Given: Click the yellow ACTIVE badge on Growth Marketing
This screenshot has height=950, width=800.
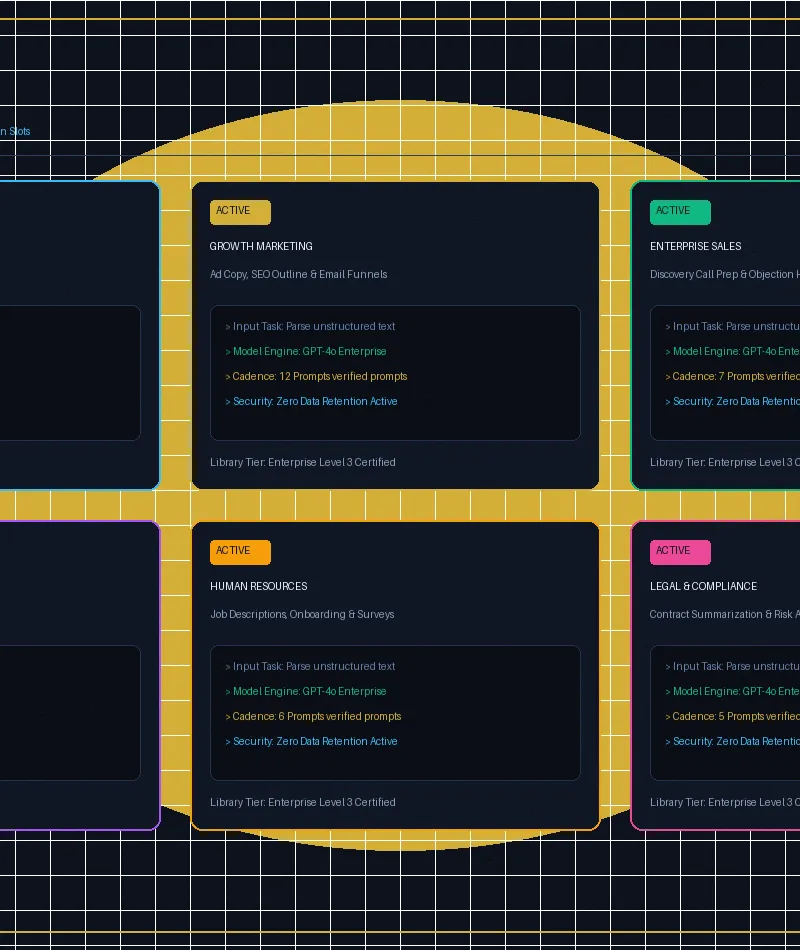Looking at the screenshot, I should tap(240, 212).
